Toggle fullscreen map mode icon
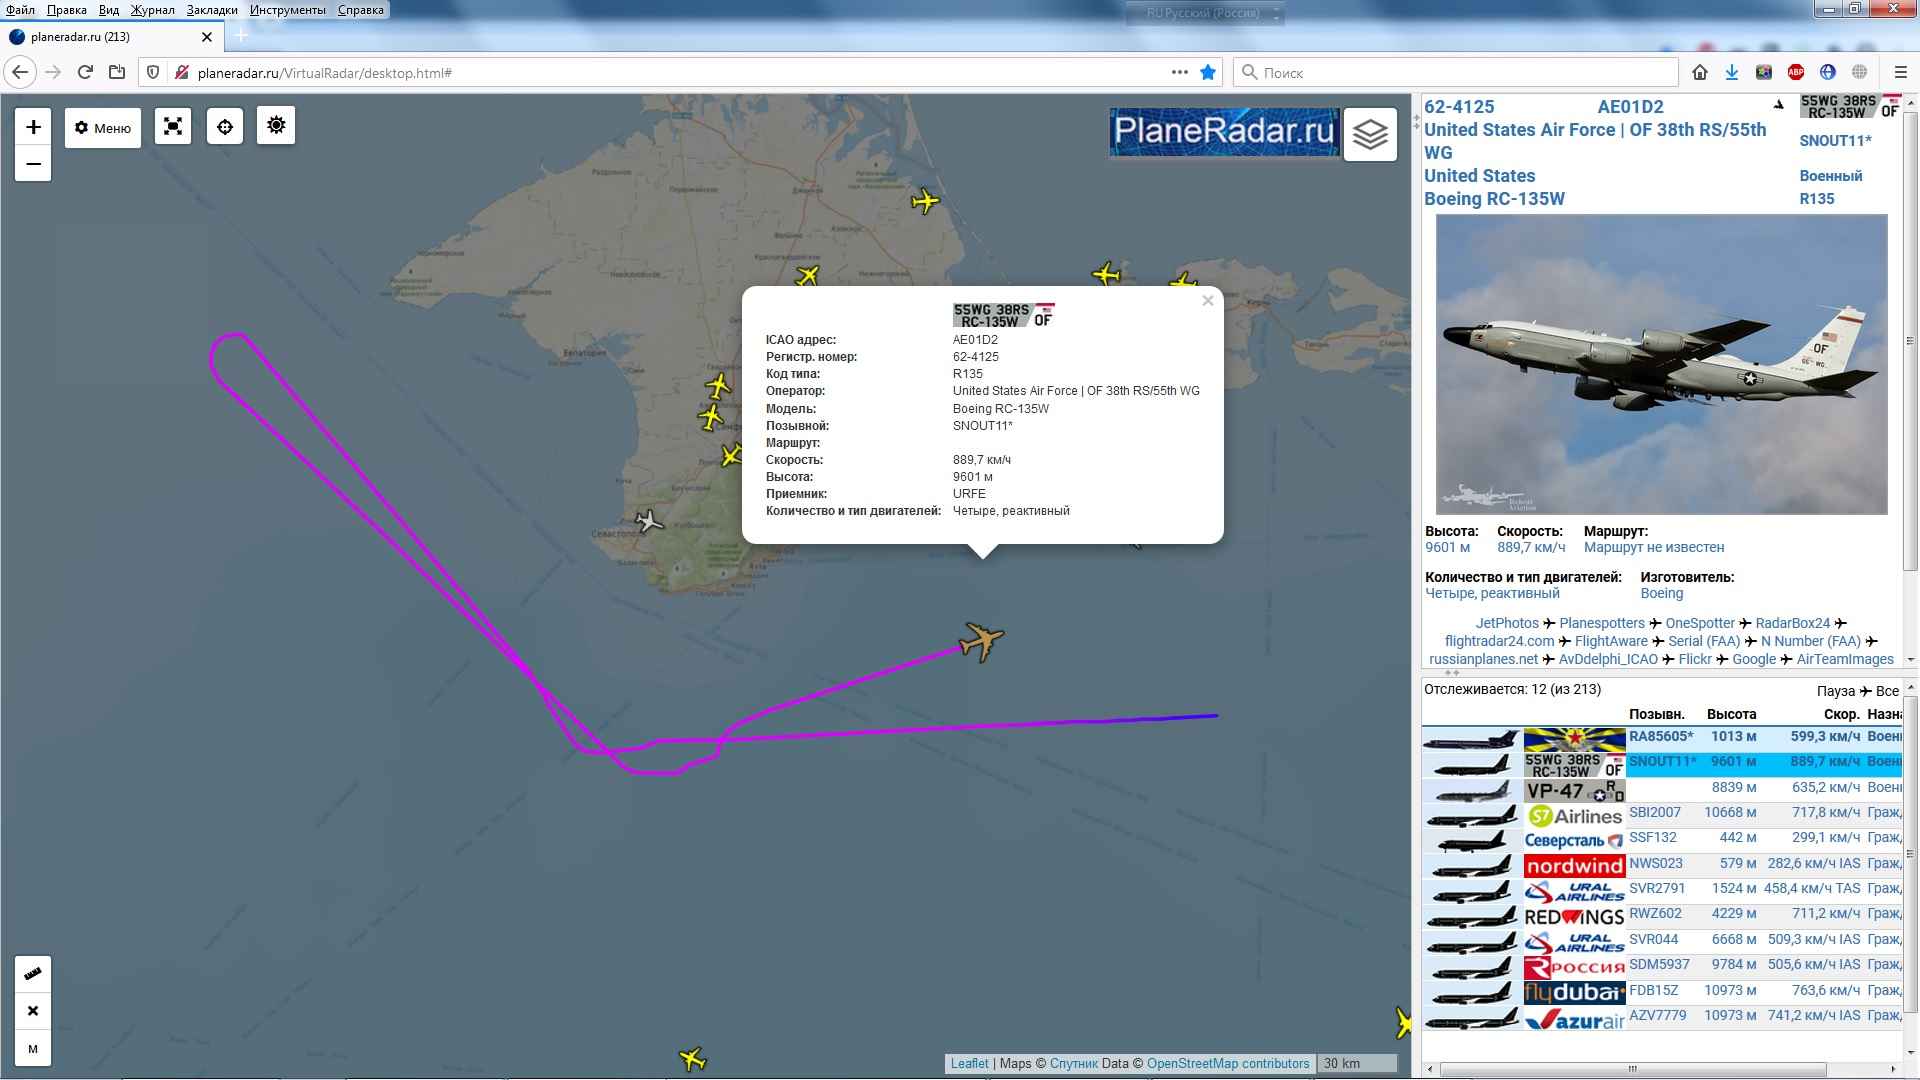 point(173,126)
